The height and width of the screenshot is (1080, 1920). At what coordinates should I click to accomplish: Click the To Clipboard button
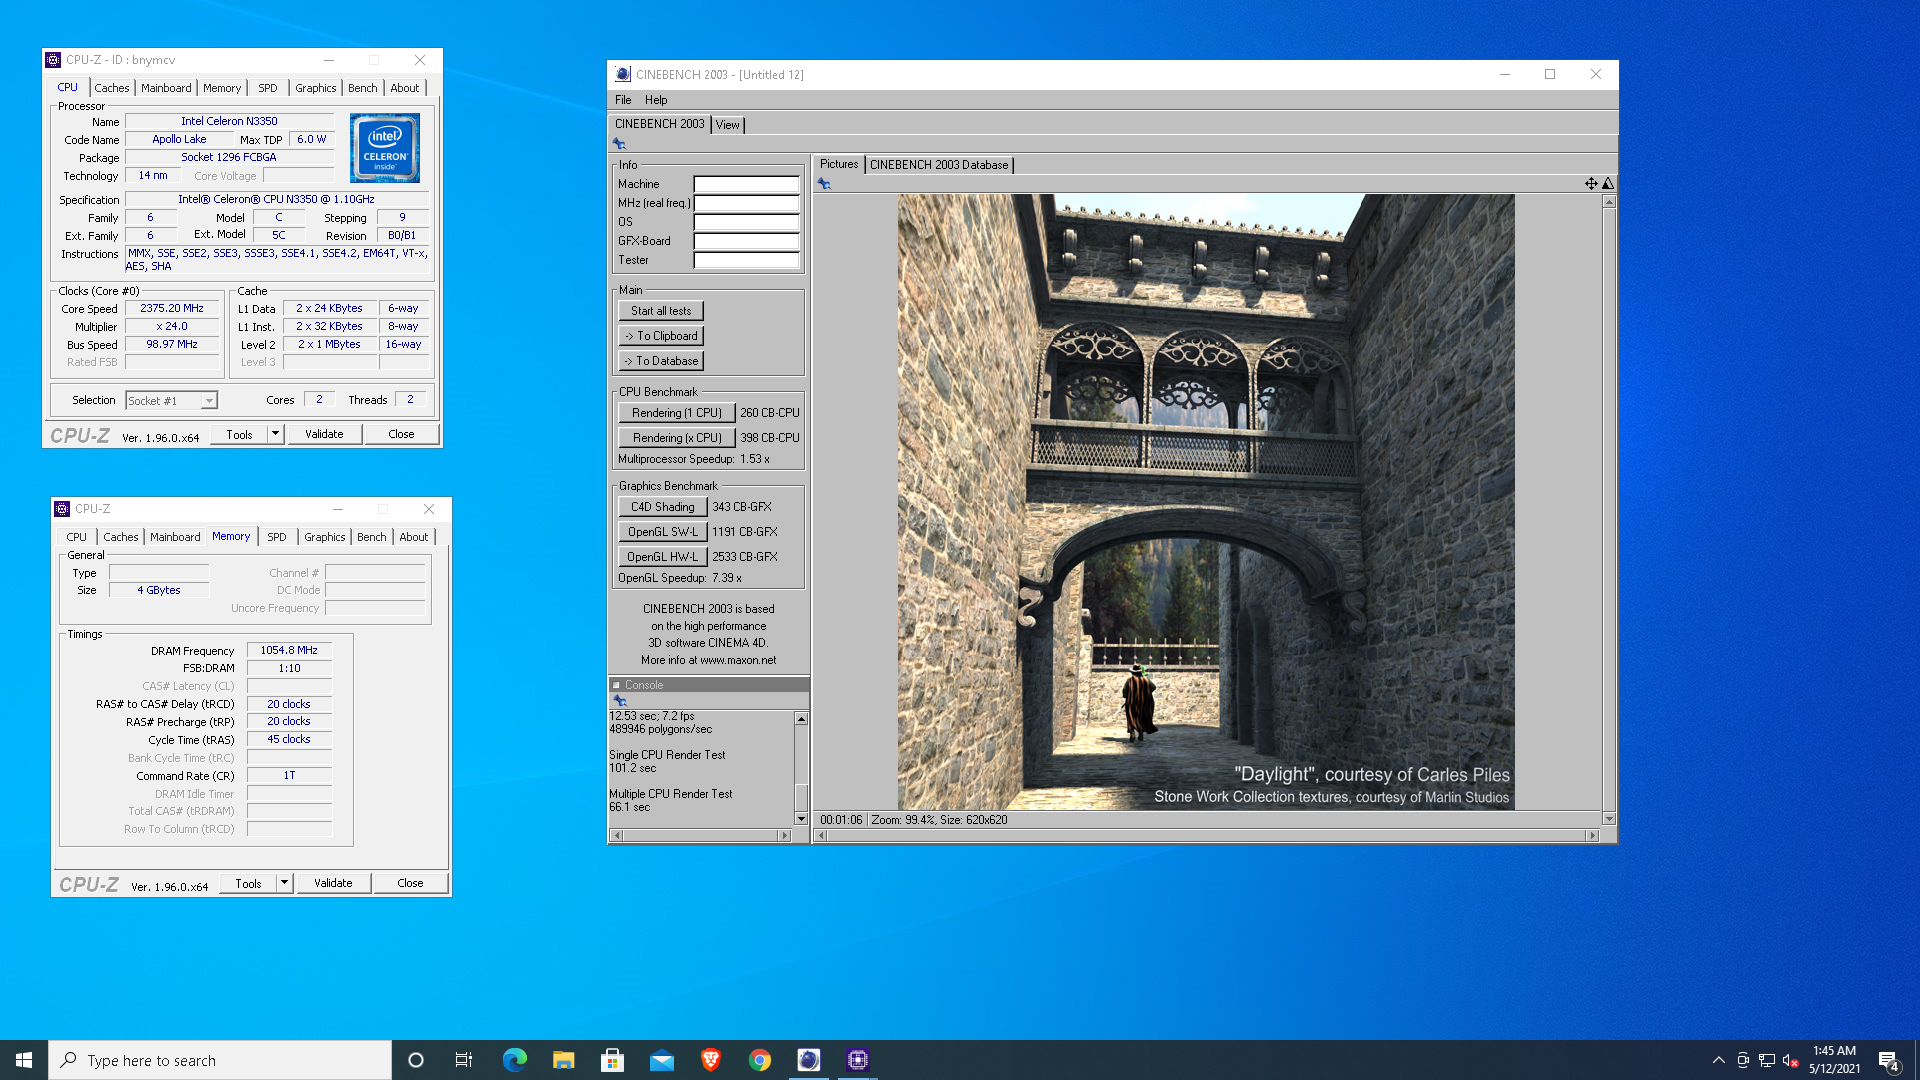tap(661, 336)
